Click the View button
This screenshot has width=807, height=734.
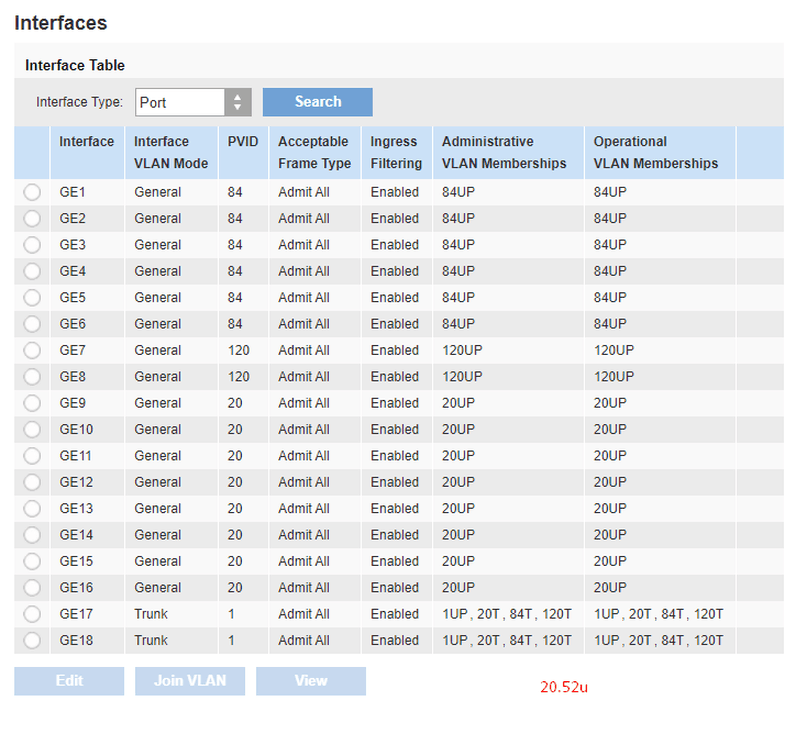click(x=311, y=681)
